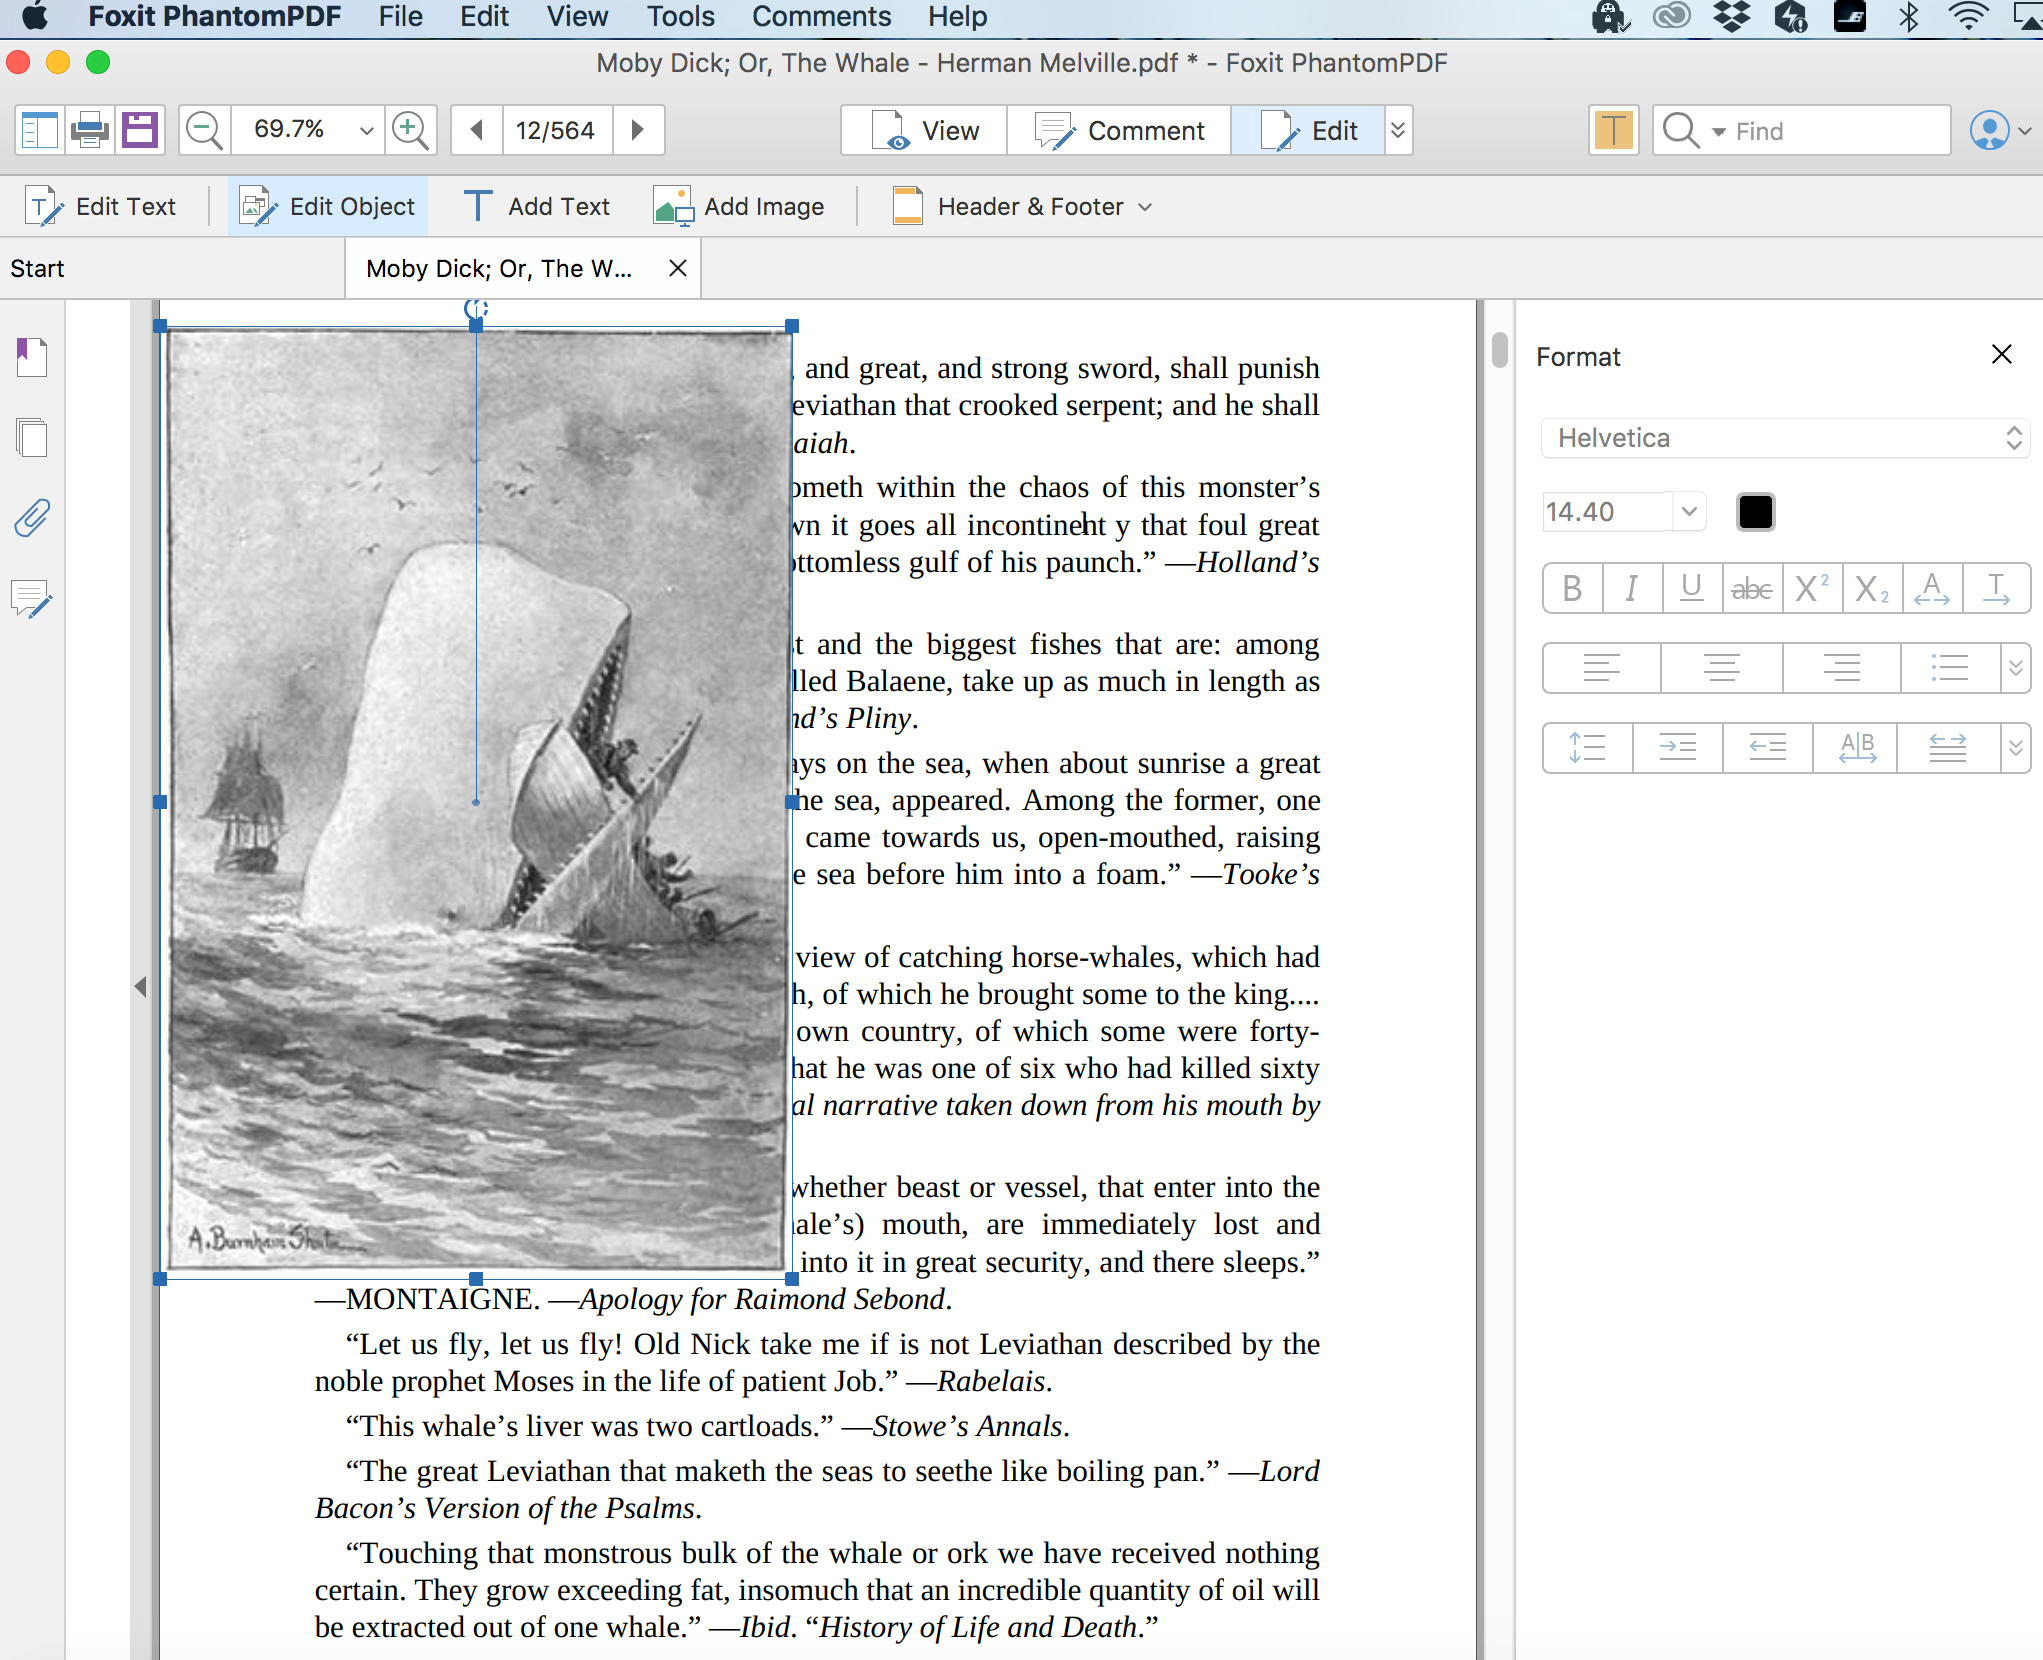This screenshot has width=2043, height=1660.
Task: Click the character spacing icon
Action: 1932,588
